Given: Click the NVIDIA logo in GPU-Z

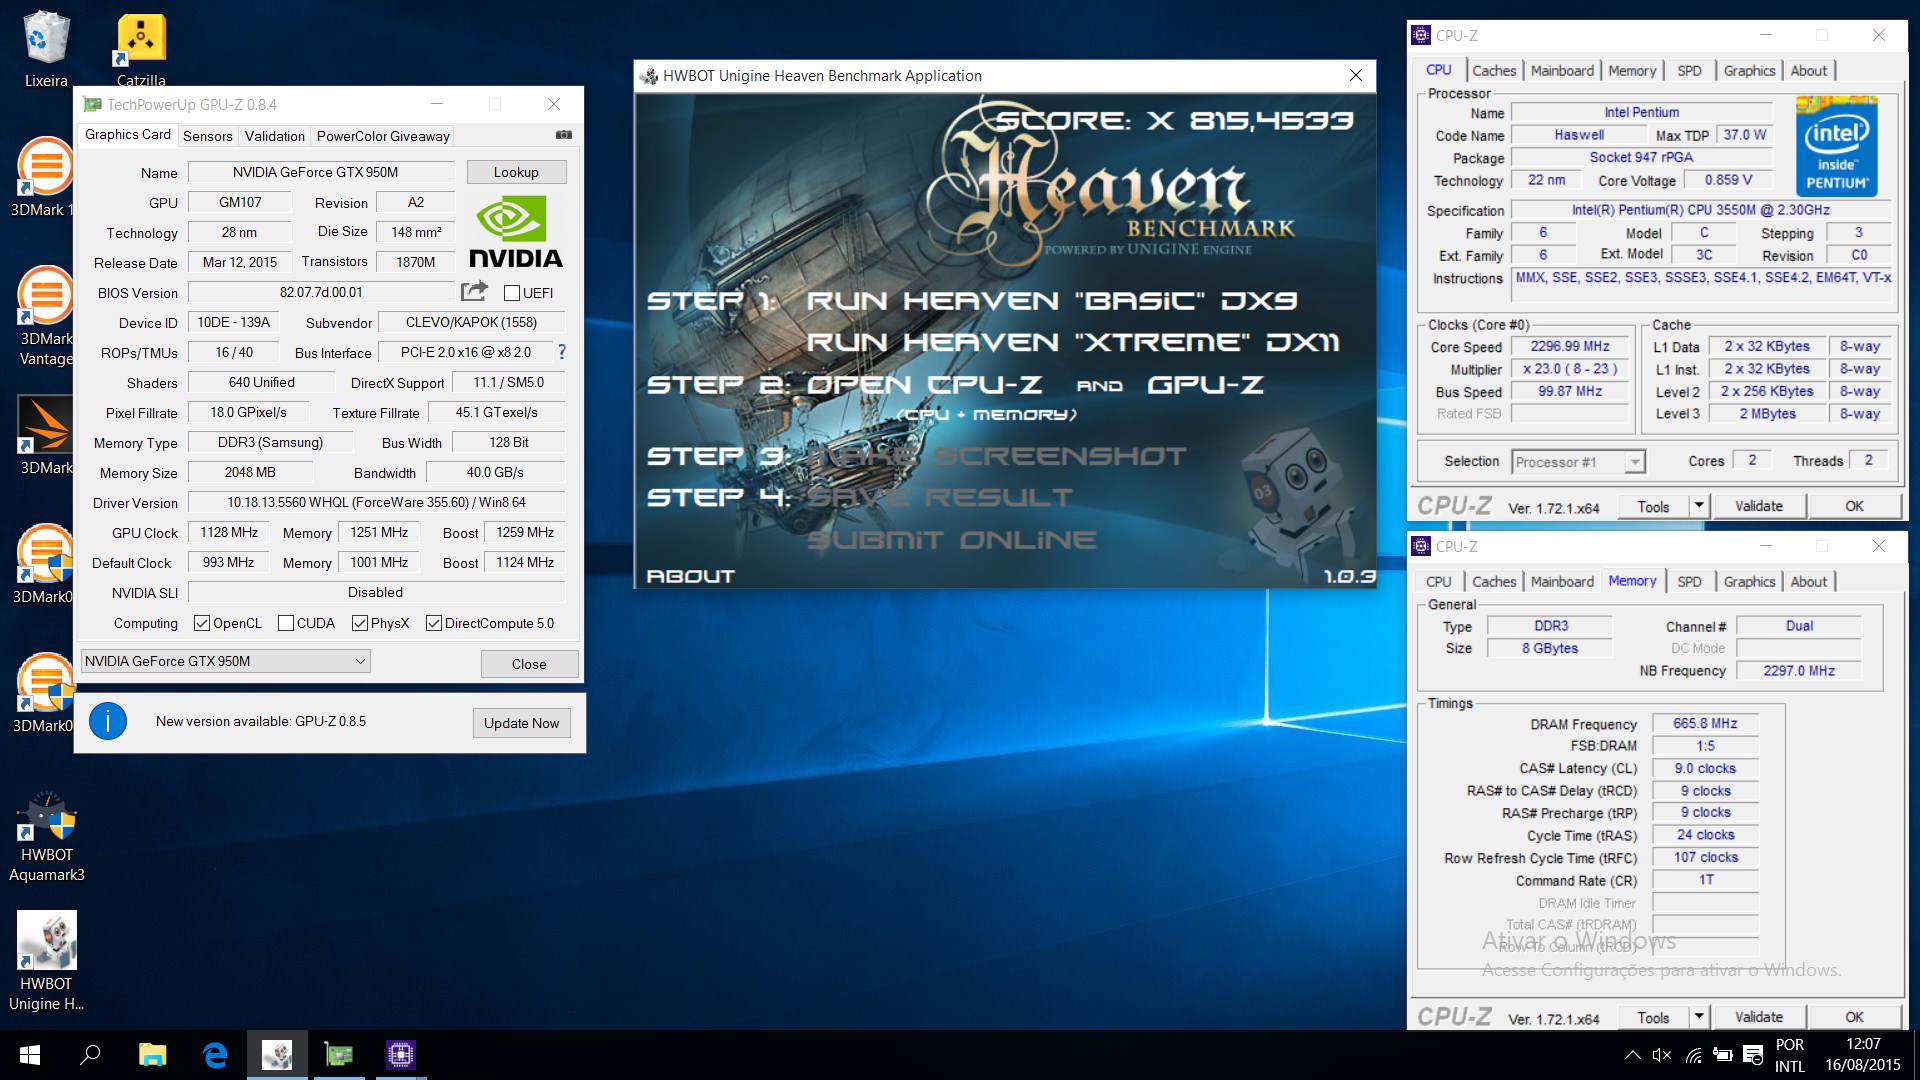Looking at the screenshot, I should coord(516,232).
